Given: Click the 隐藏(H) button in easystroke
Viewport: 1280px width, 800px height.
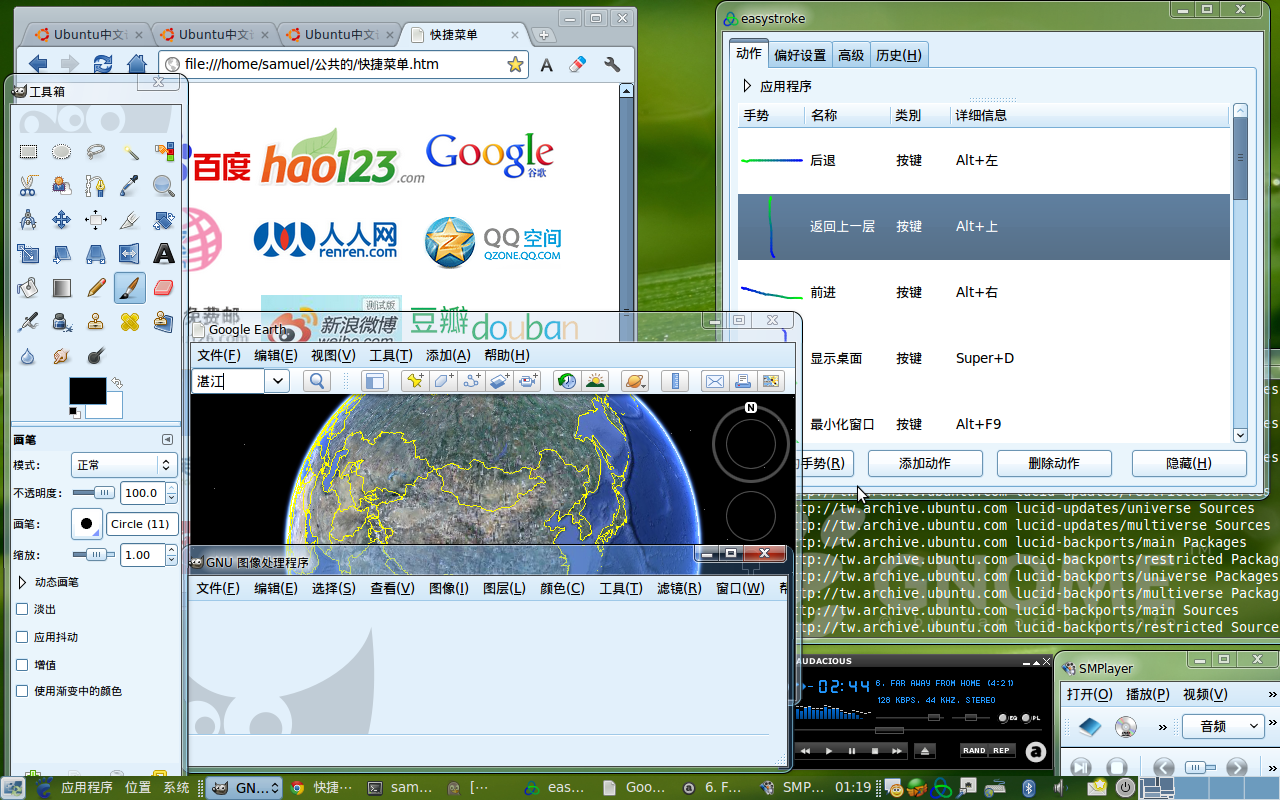Looking at the screenshot, I should click(x=1189, y=463).
